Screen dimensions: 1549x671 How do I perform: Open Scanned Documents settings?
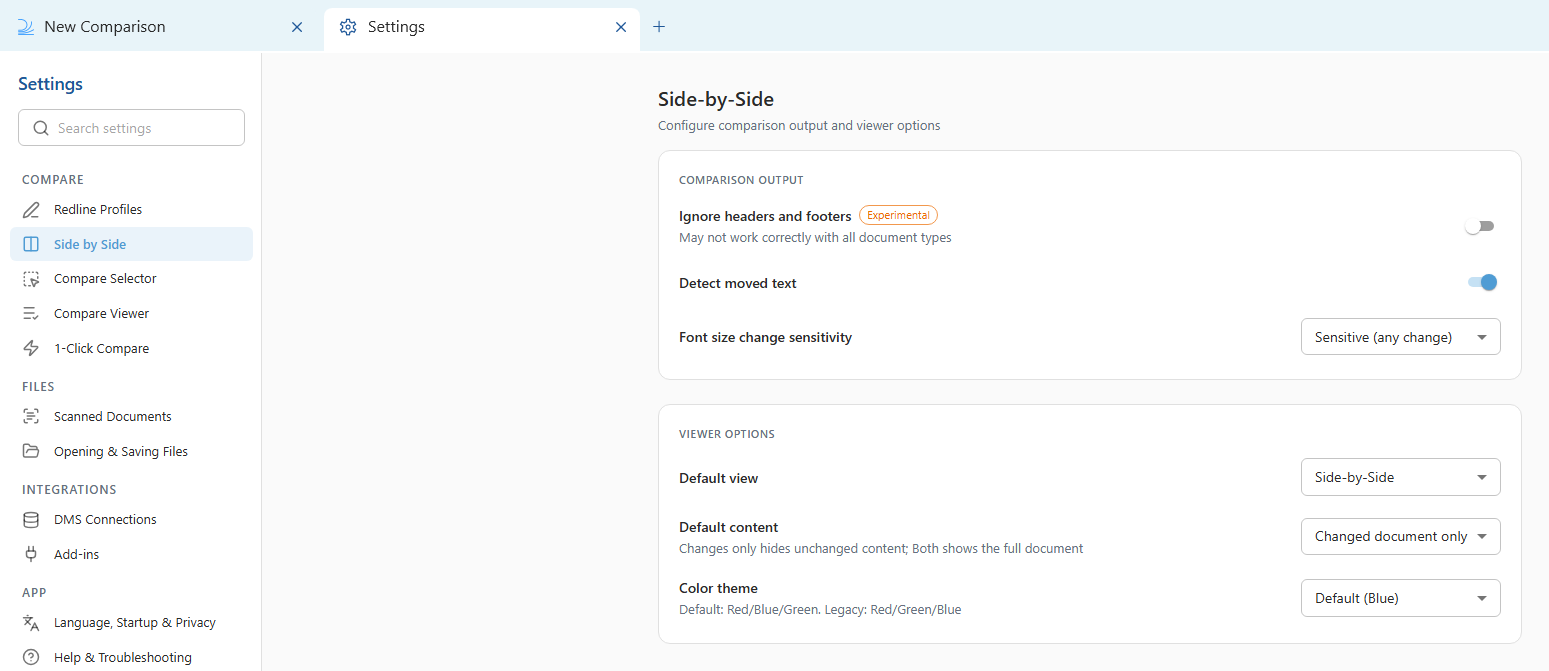131,416
